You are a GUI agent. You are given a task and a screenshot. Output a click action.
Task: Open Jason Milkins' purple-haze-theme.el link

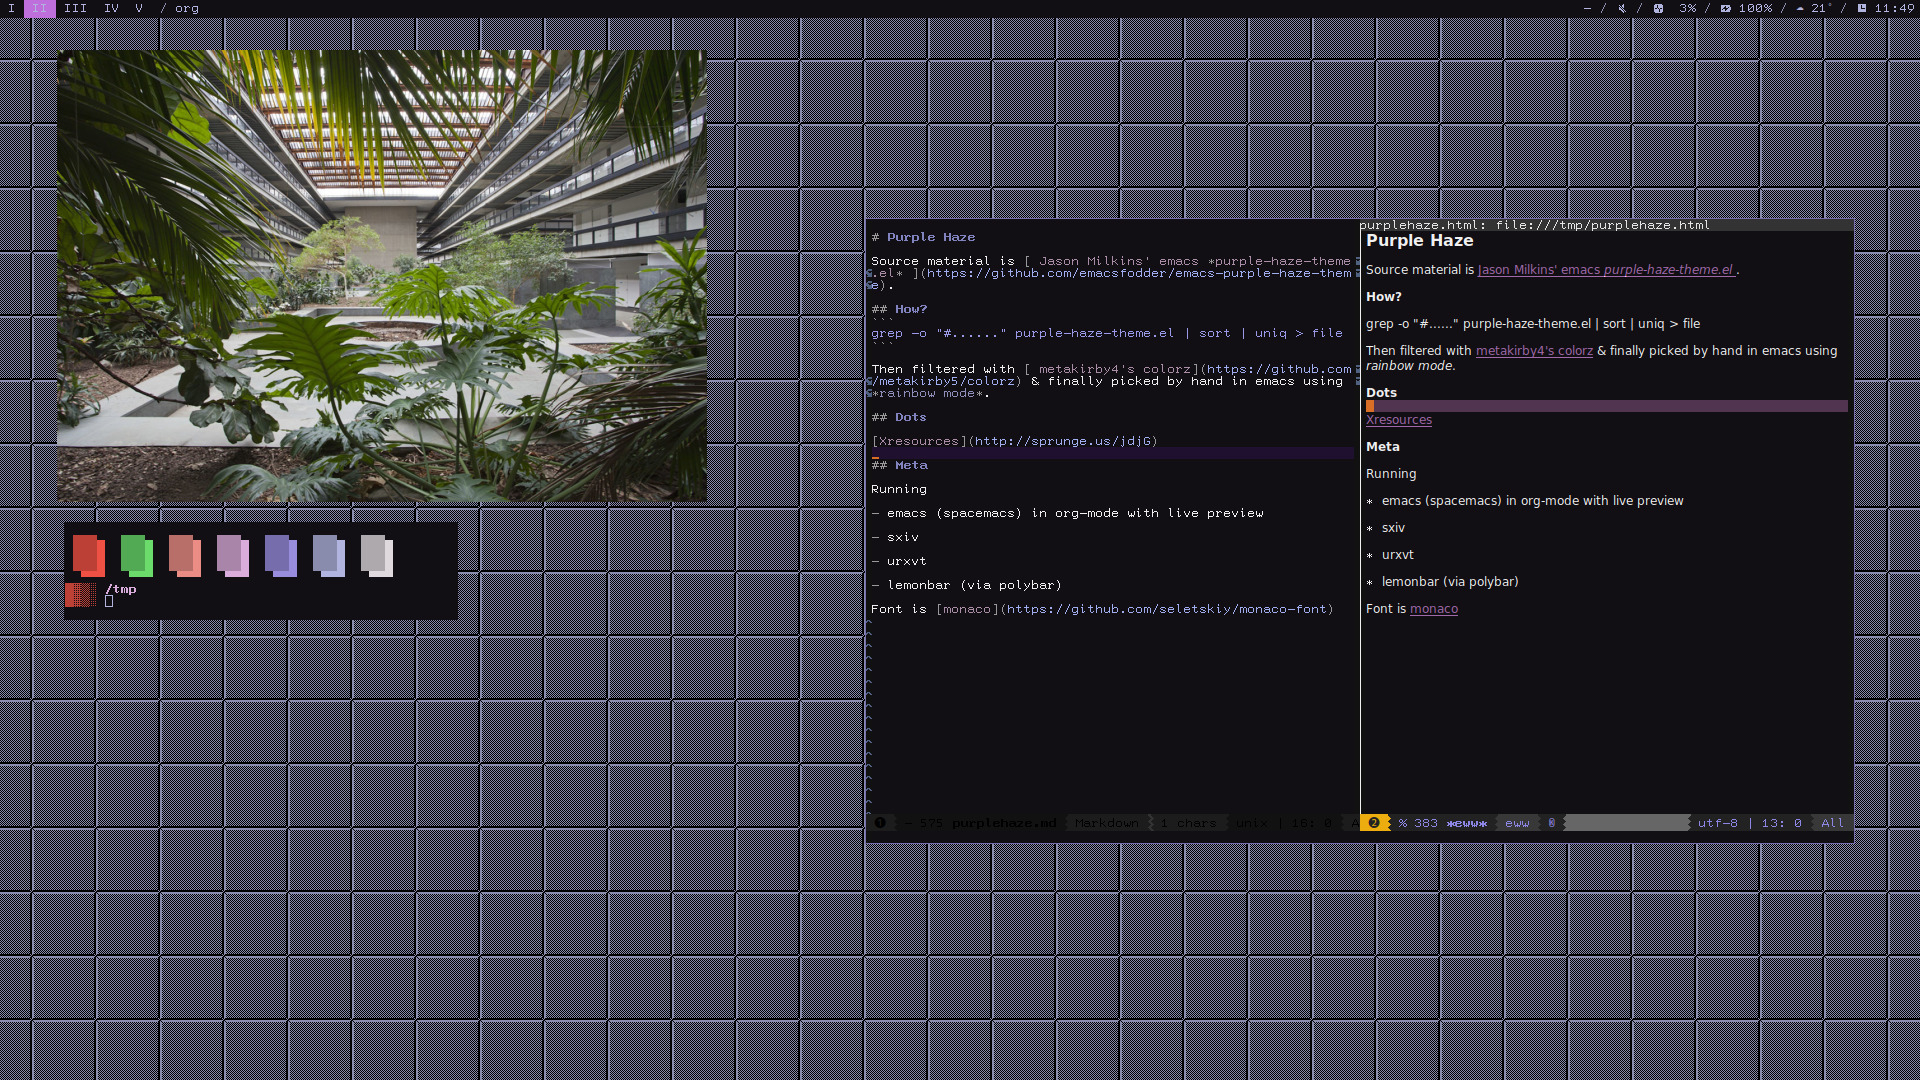point(1605,270)
